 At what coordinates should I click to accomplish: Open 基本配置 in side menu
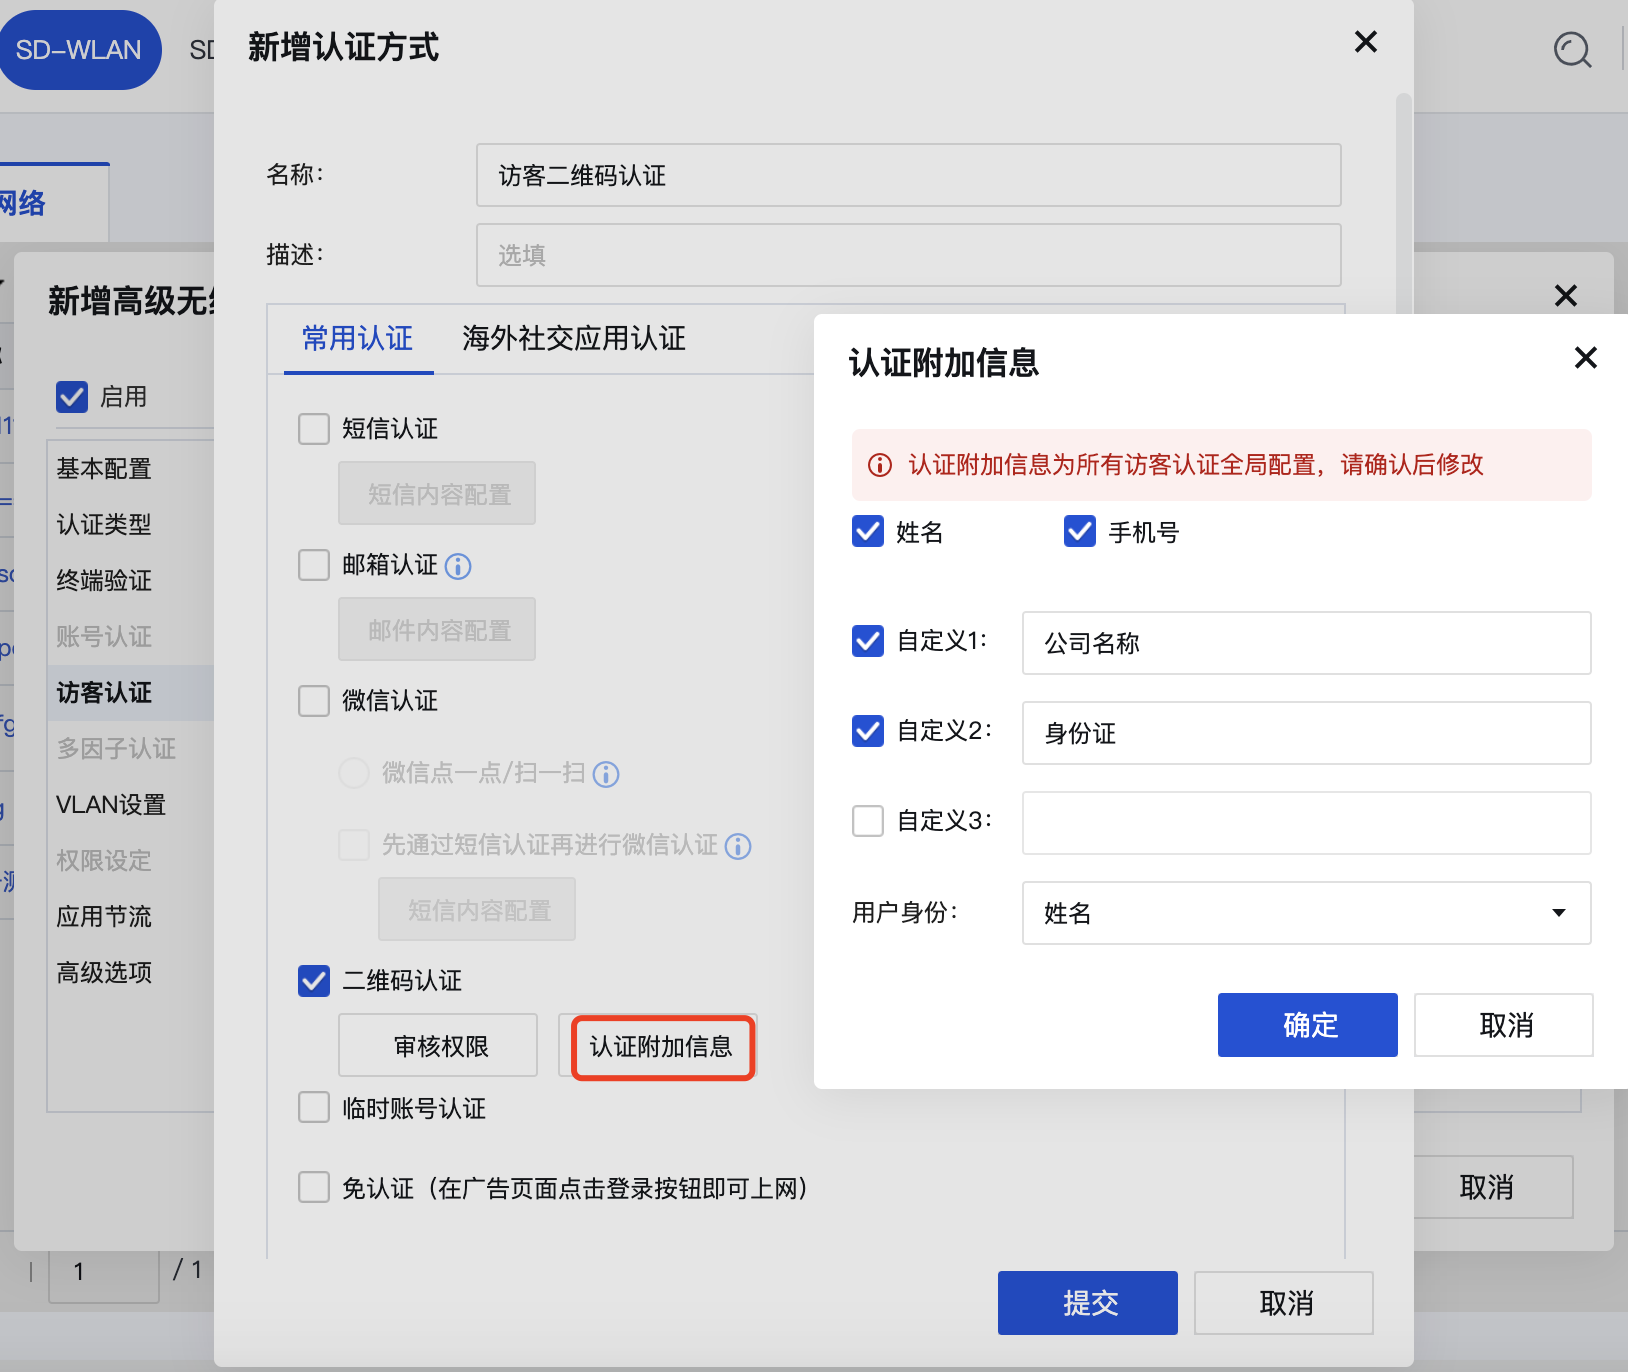104,469
